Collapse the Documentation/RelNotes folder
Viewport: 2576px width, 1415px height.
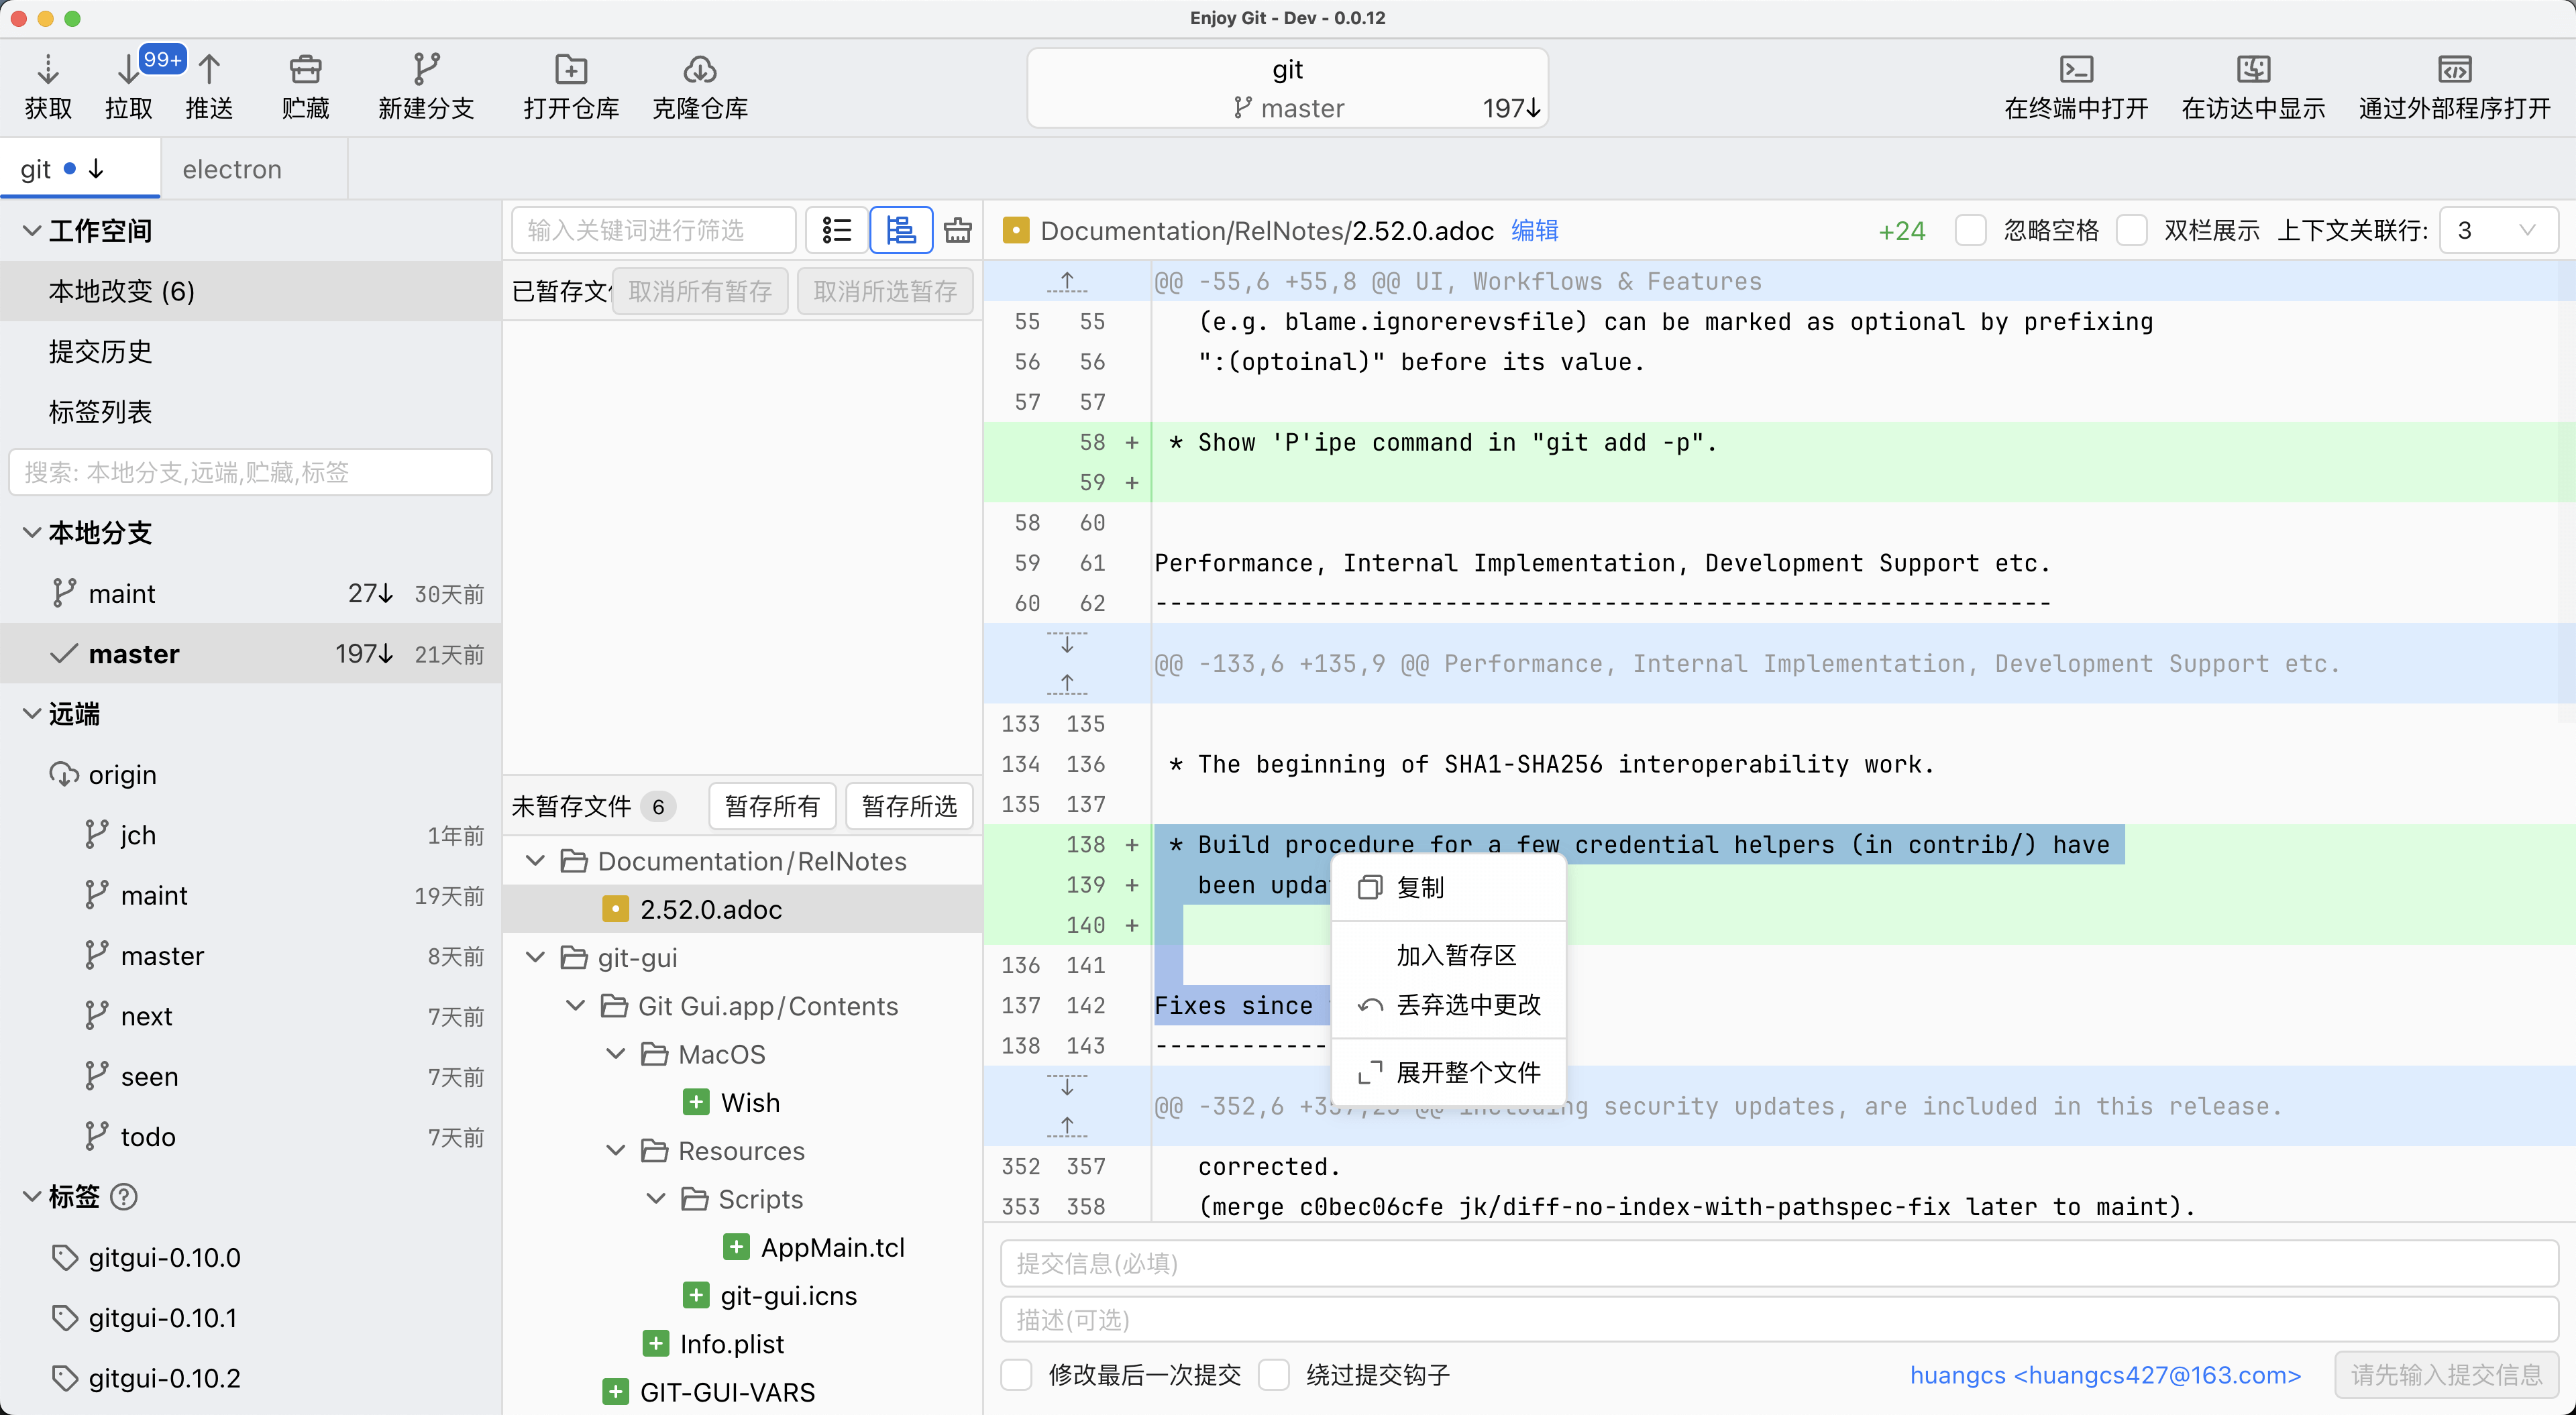[535, 860]
